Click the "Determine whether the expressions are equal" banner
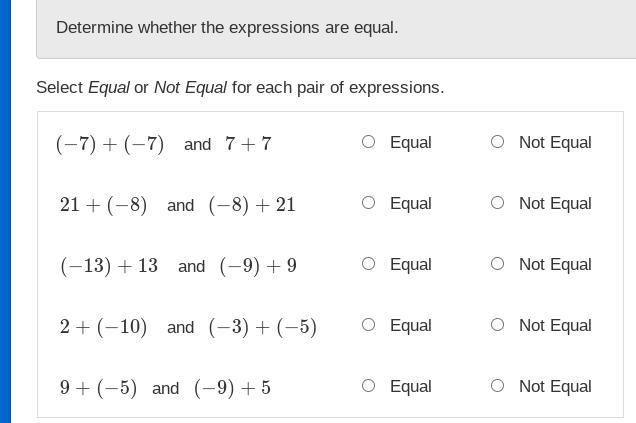The width and height of the screenshot is (636, 423). click(x=227, y=28)
